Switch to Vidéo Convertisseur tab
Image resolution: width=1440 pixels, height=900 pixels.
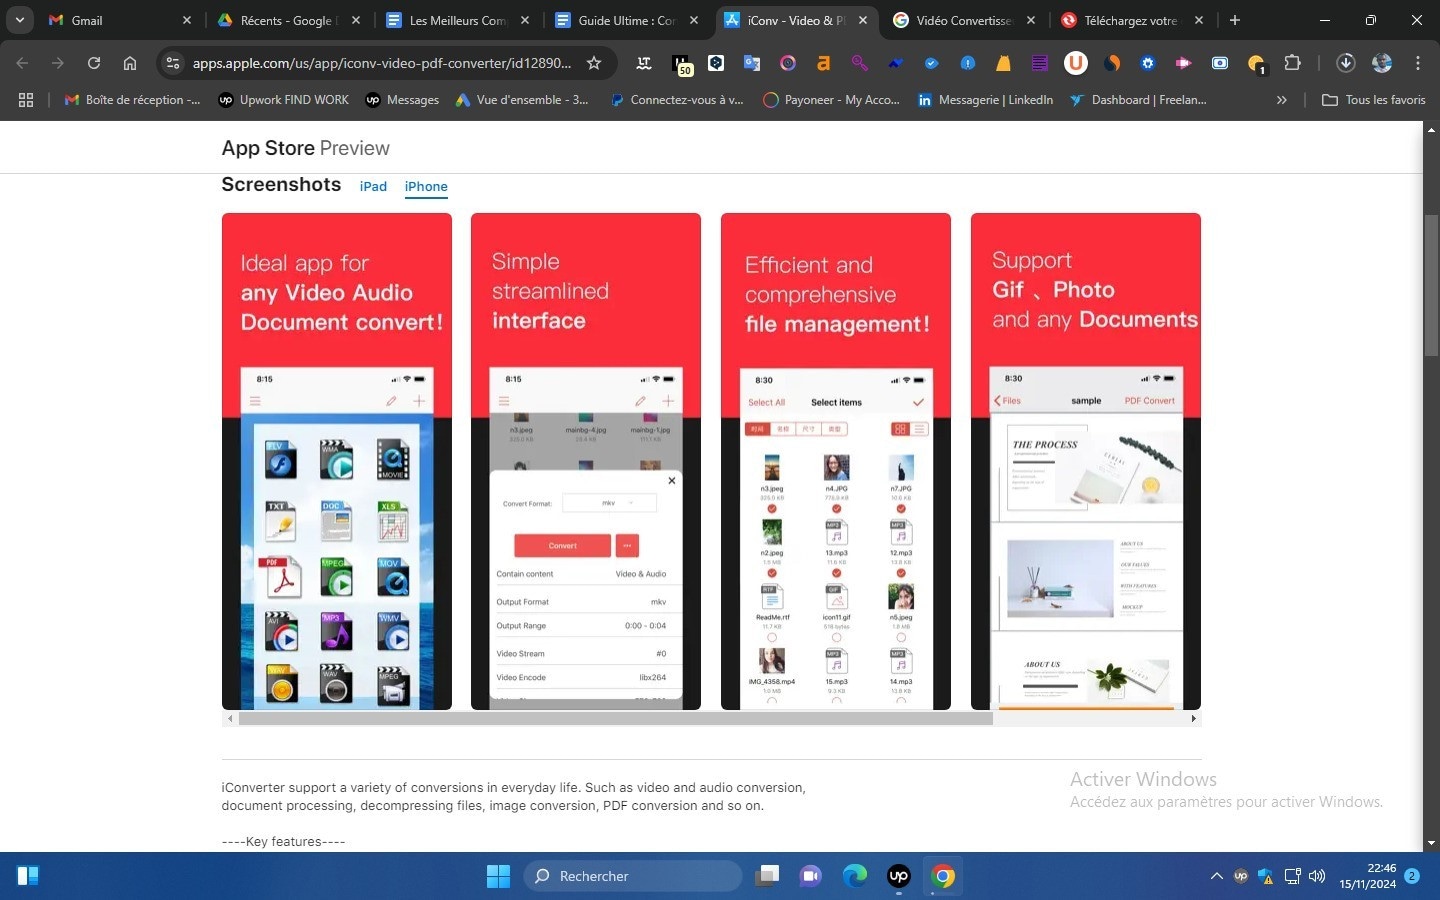click(965, 20)
